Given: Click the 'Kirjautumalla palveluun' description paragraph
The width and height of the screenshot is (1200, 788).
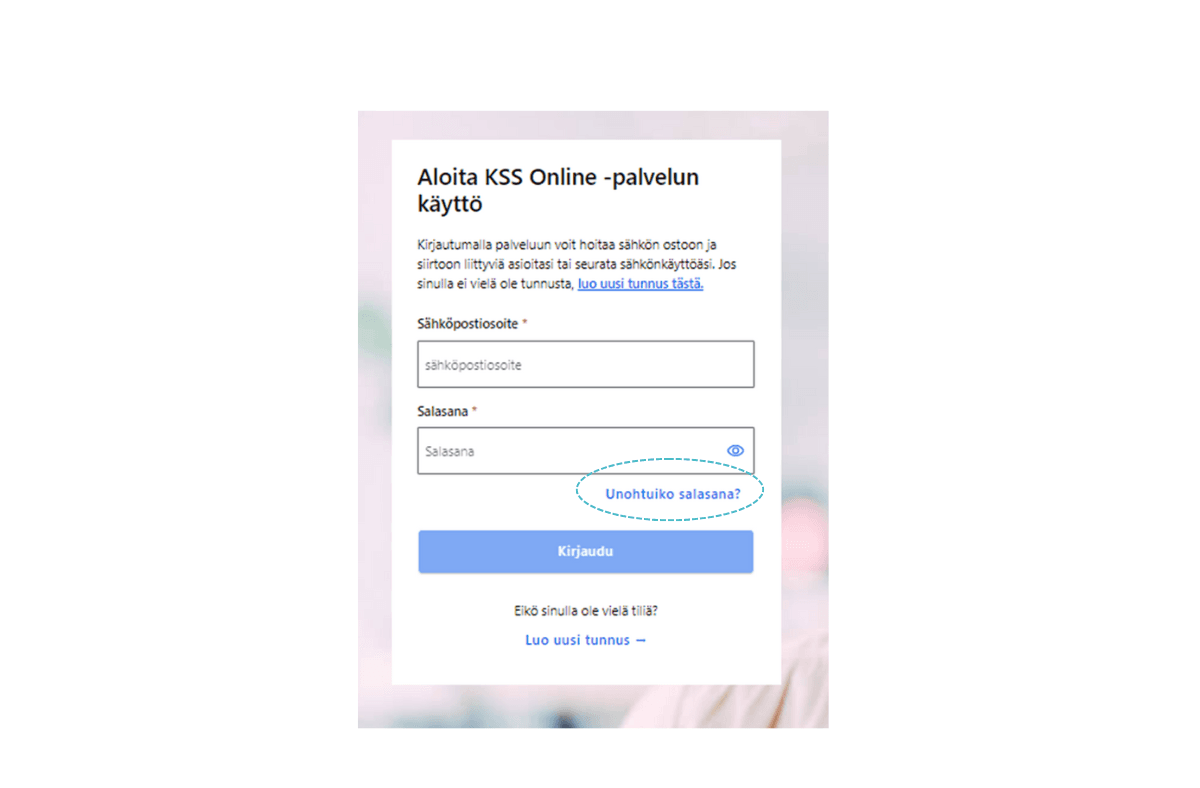Looking at the screenshot, I should (x=578, y=264).
